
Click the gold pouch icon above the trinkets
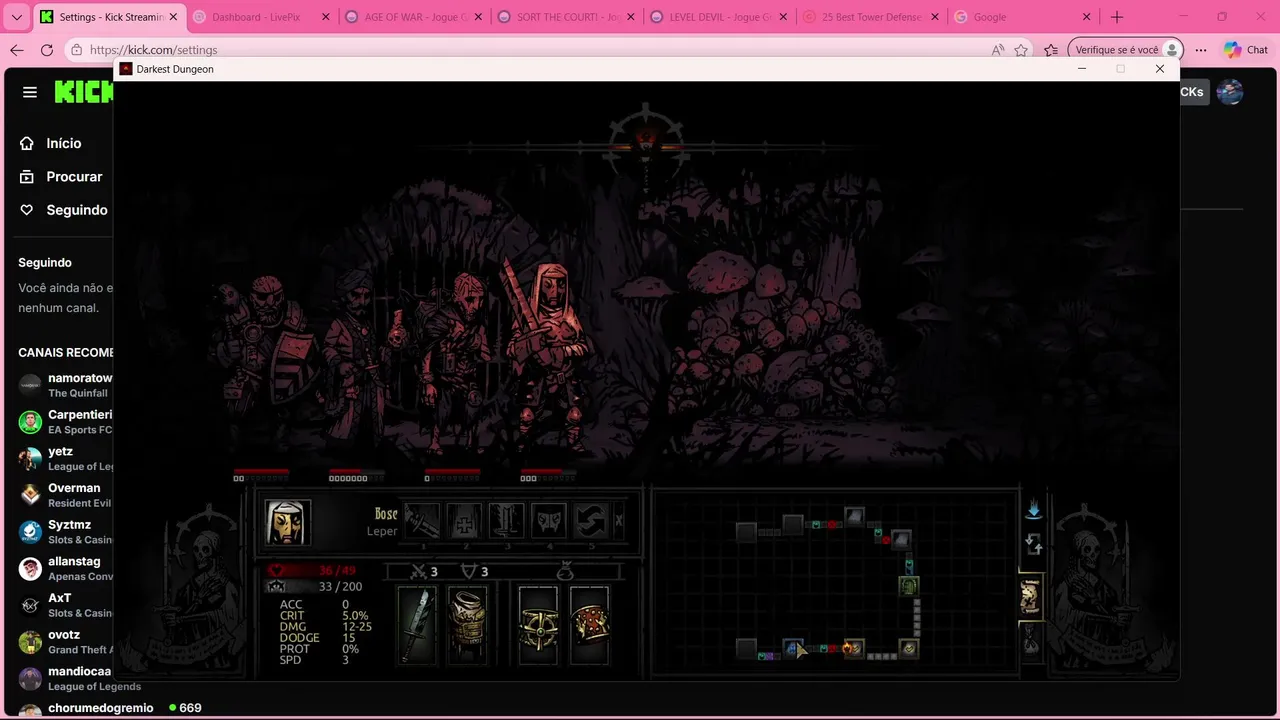point(565,571)
